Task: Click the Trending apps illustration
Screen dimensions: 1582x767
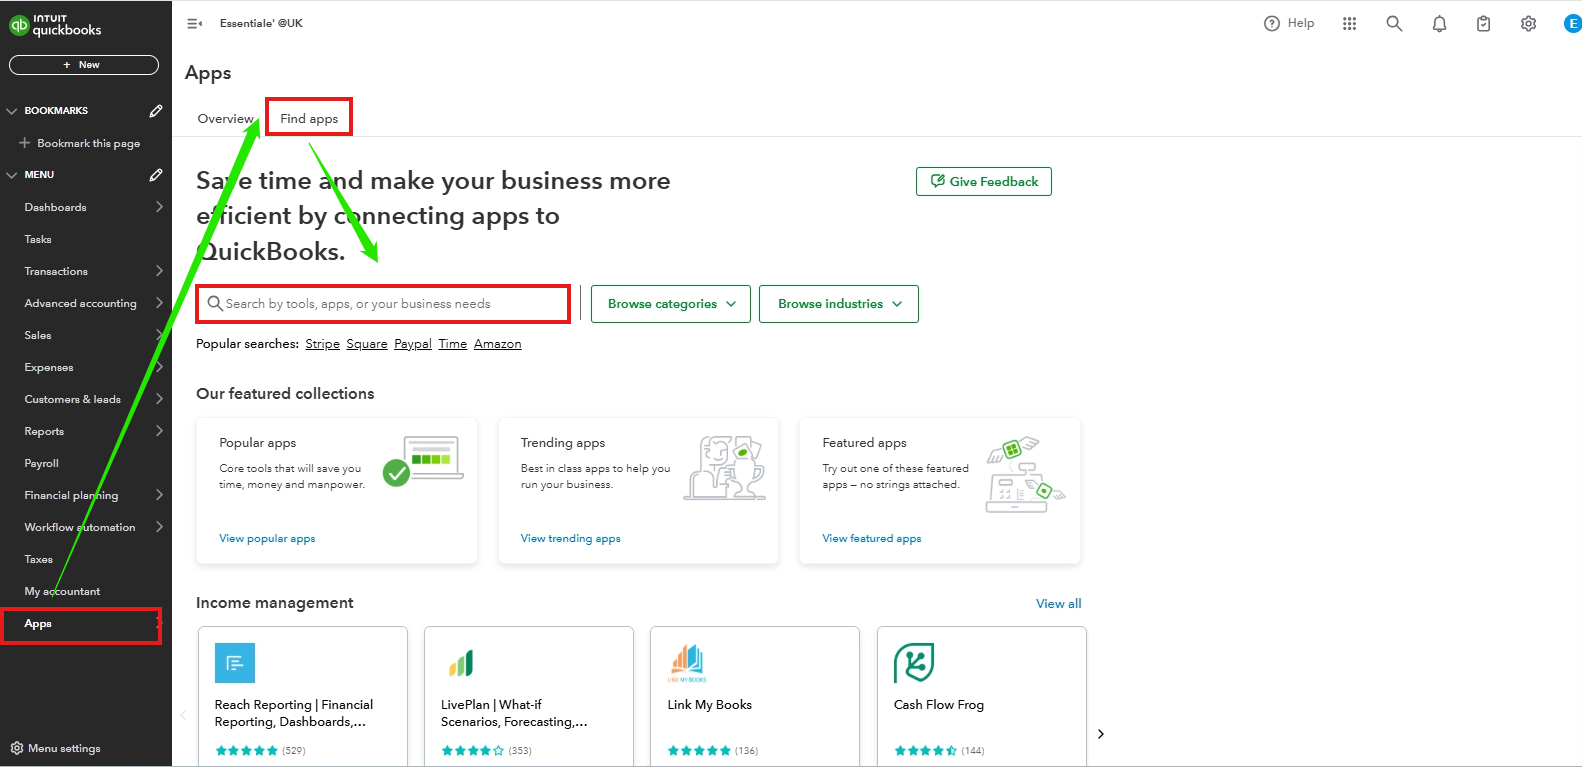Action: (x=725, y=467)
